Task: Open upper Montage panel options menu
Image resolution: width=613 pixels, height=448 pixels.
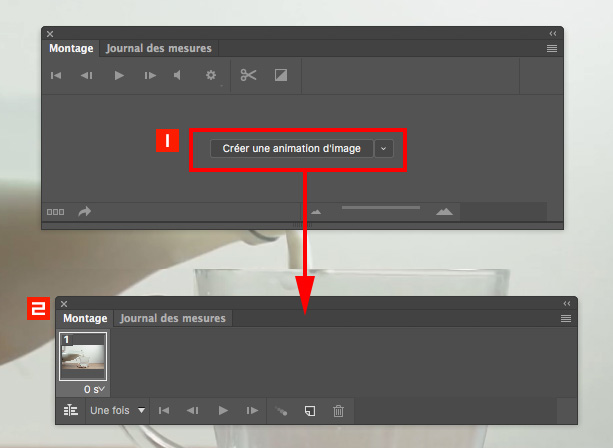Action: 552,48
